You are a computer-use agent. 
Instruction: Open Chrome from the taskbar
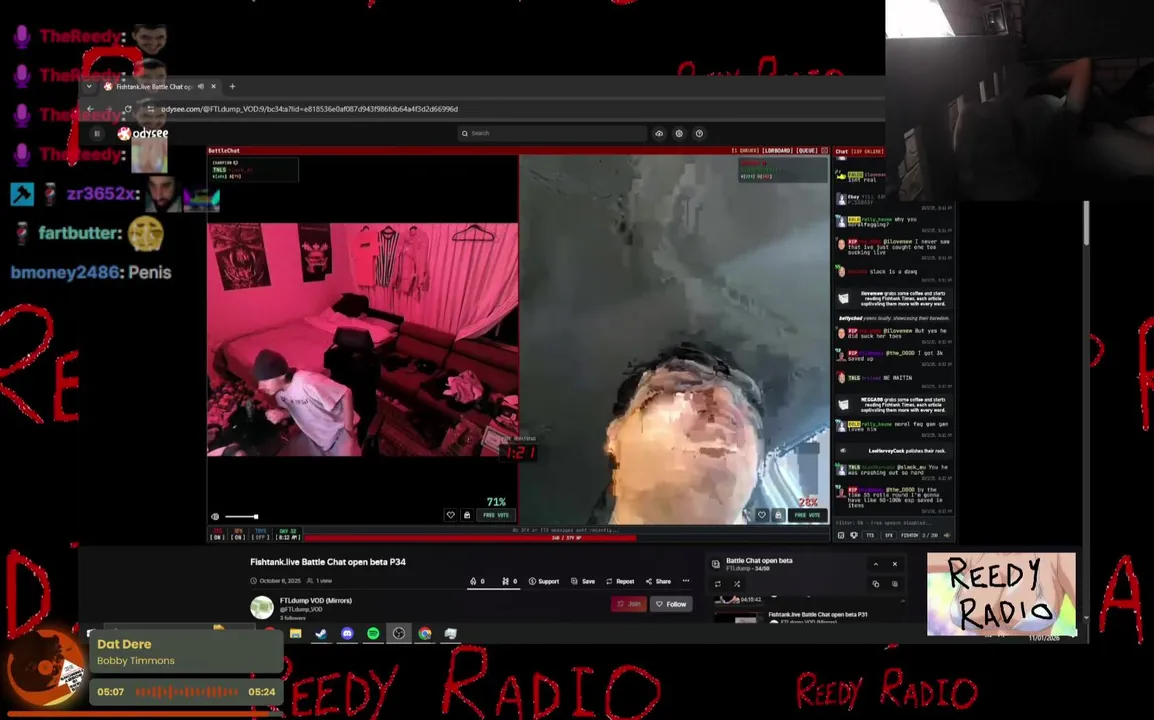click(x=425, y=633)
